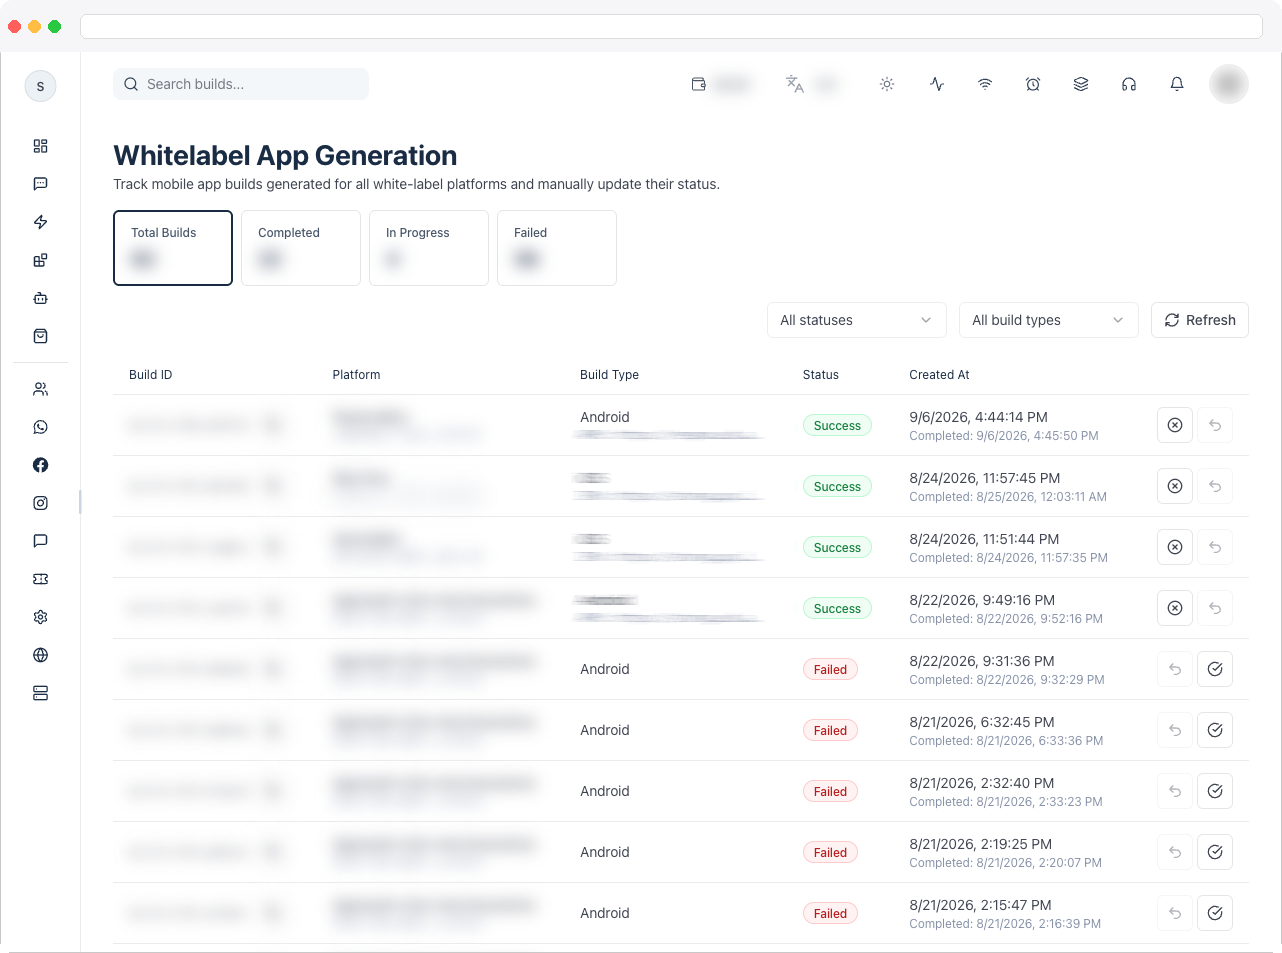Open the WhatsApp sidebar icon
Viewport: 1282px width, 953px height.
[x=40, y=427]
